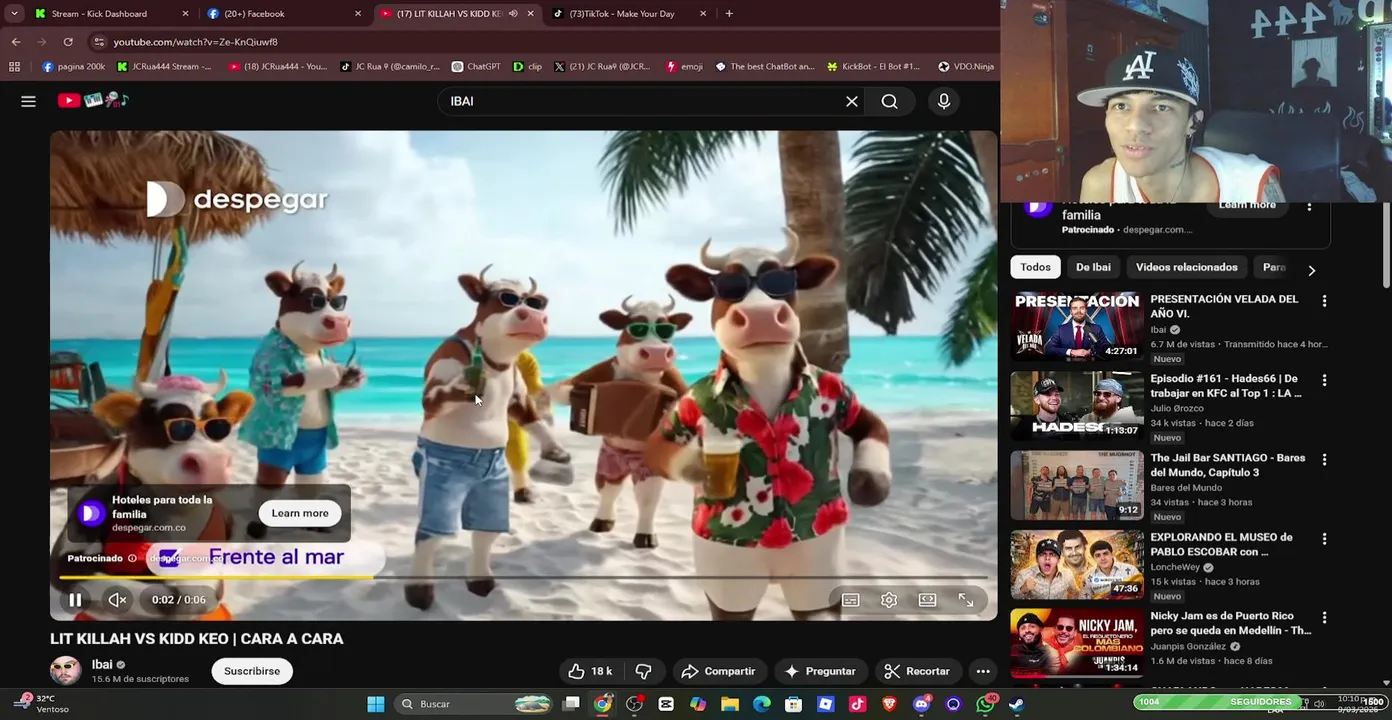This screenshot has width=1392, height=720.
Task: Pause the video playback
Action: [75, 600]
